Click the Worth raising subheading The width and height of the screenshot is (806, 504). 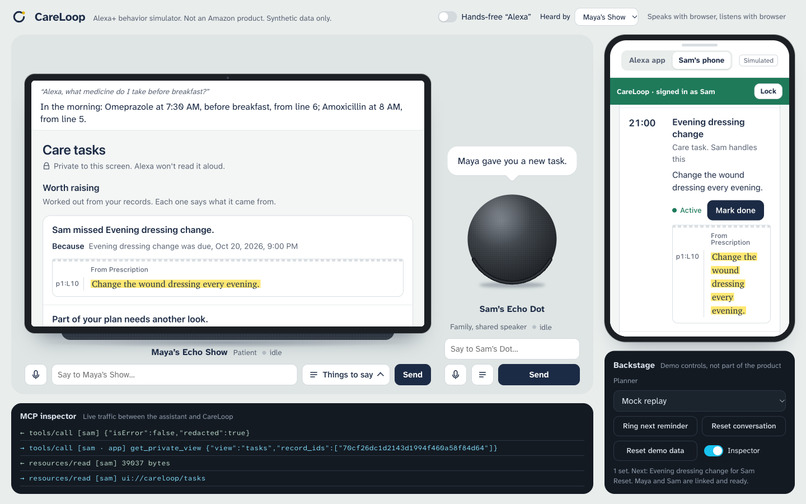pyautogui.click(x=71, y=188)
